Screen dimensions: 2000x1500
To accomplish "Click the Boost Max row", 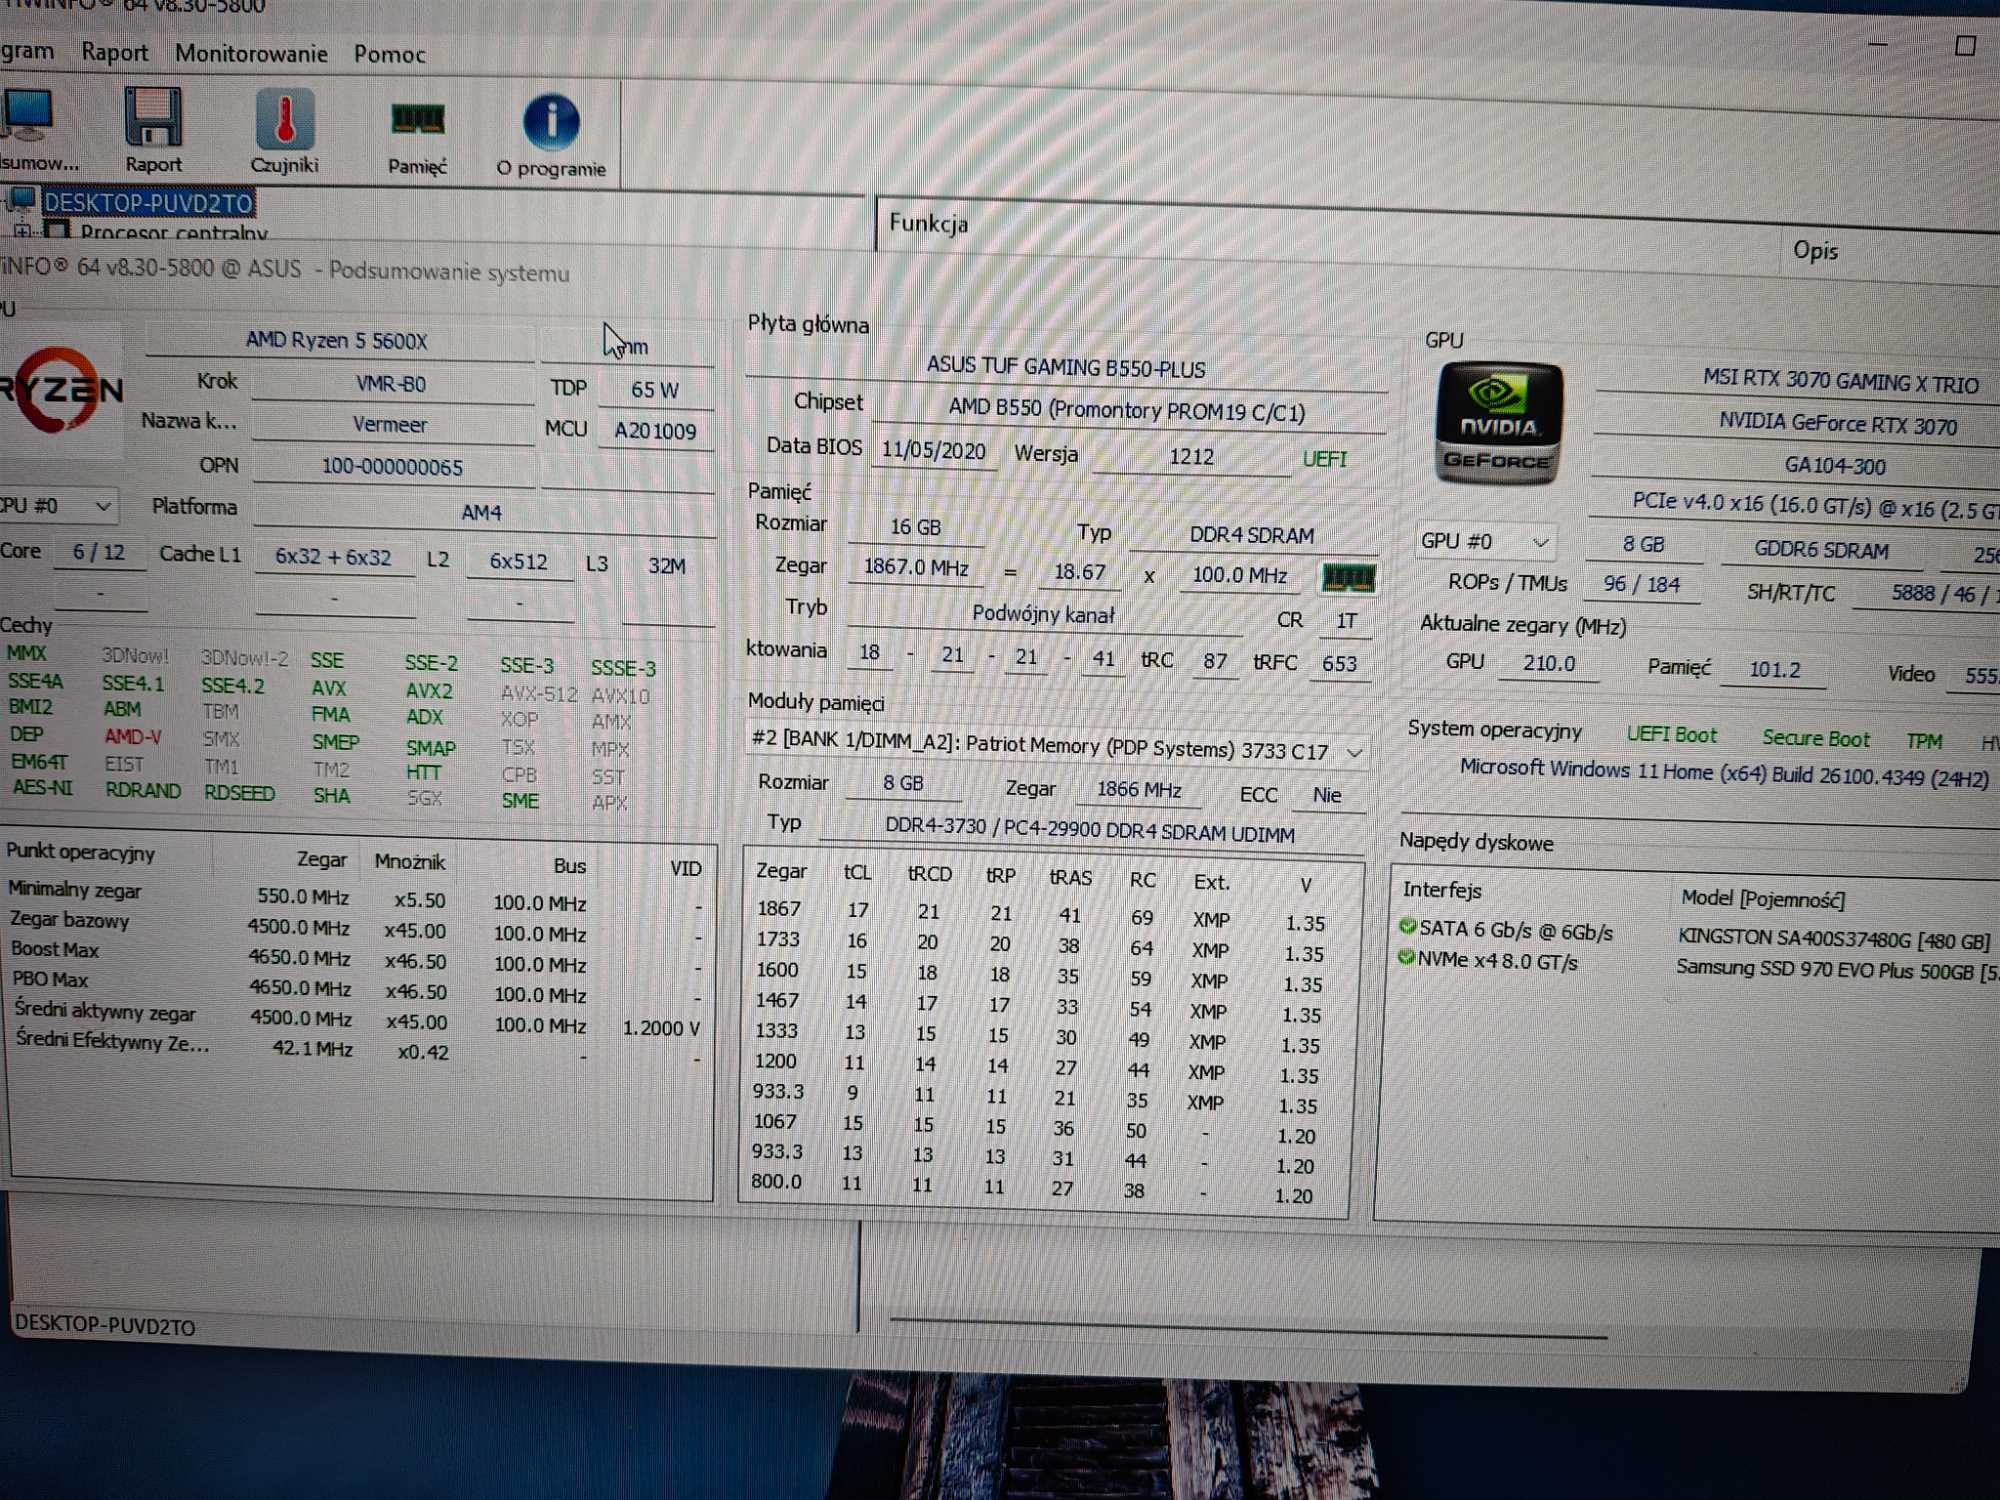I will click(357, 957).
